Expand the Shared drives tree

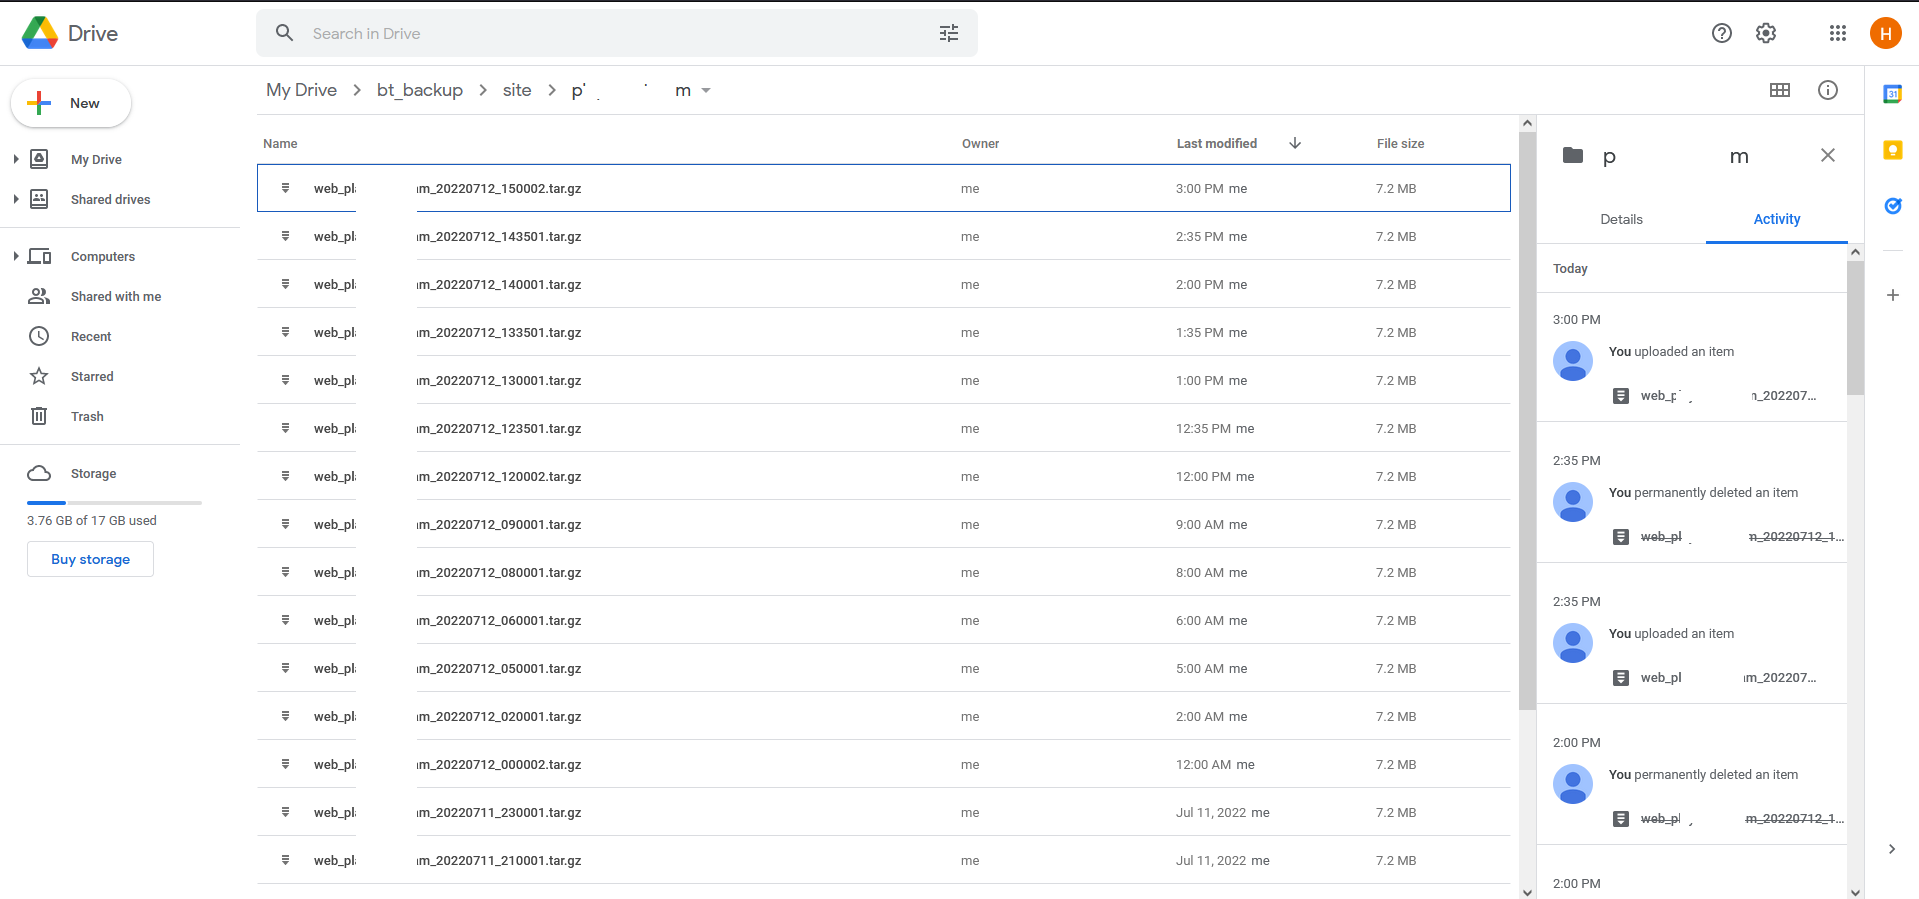pyautogui.click(x=16, y=199)
